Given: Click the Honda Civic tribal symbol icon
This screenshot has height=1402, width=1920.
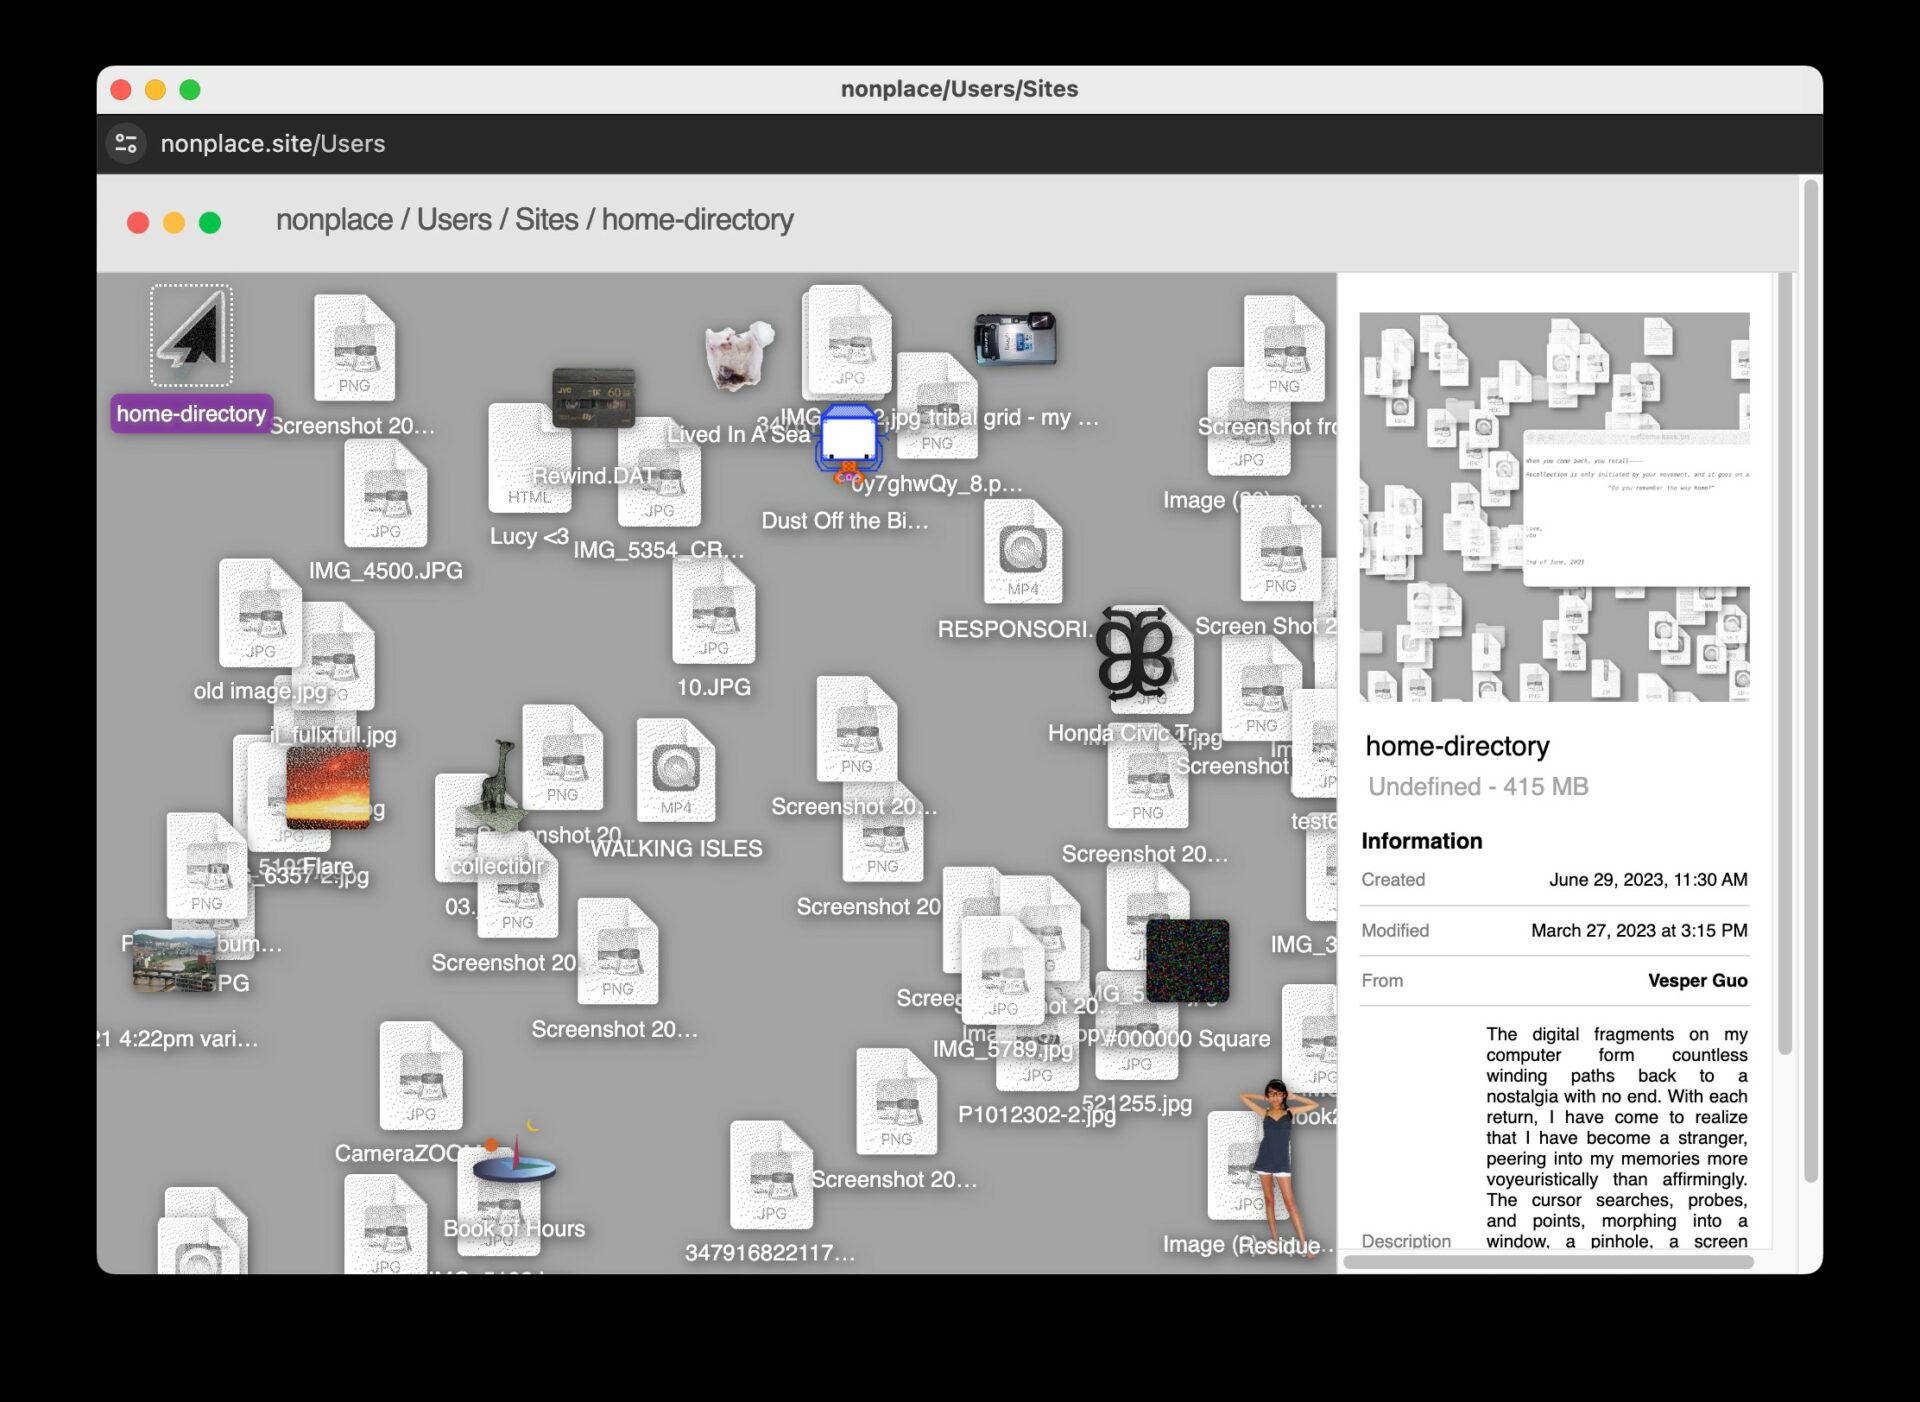Looking at the screenshot, I should [1134, 654].
